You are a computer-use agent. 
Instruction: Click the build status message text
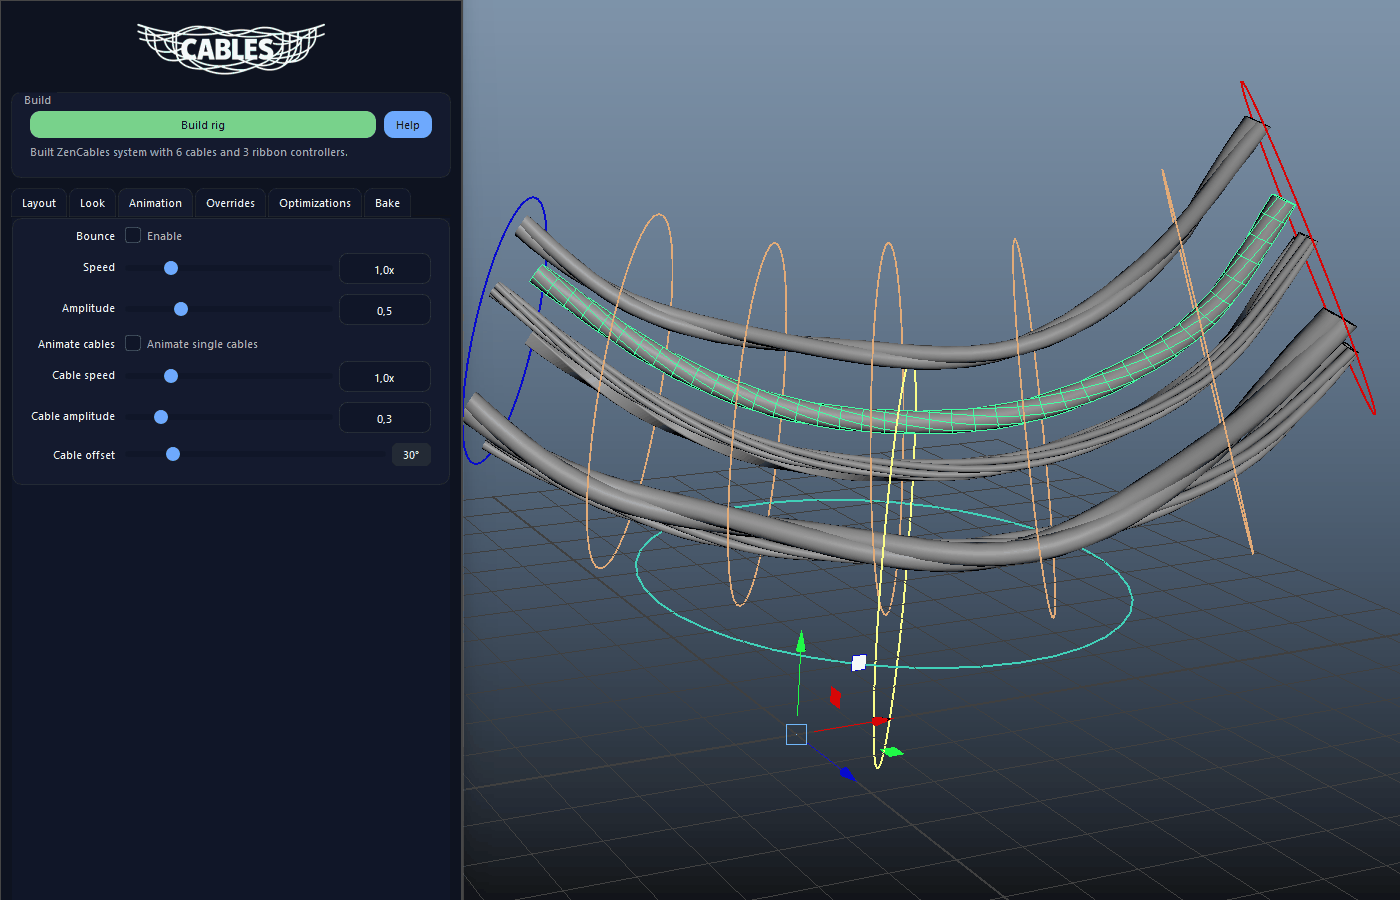(189, 152)
